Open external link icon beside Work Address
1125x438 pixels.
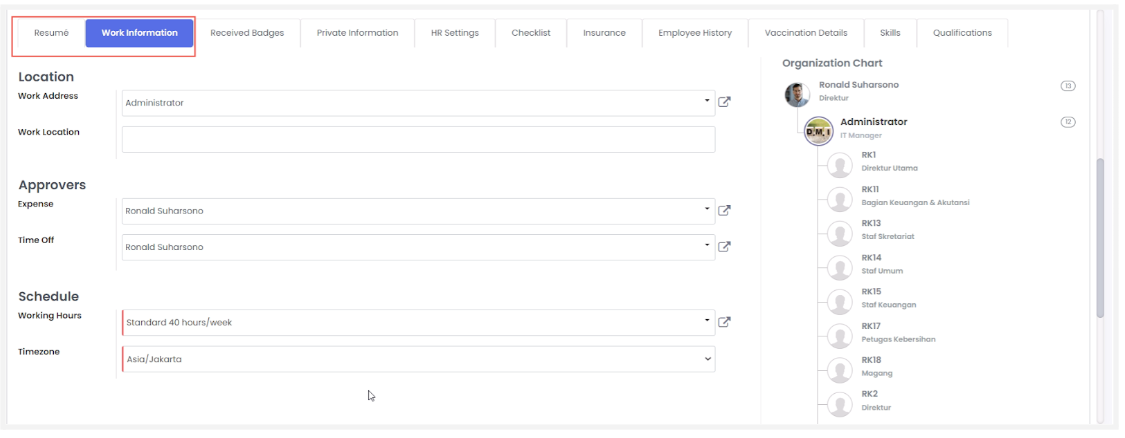click(725, 102)
